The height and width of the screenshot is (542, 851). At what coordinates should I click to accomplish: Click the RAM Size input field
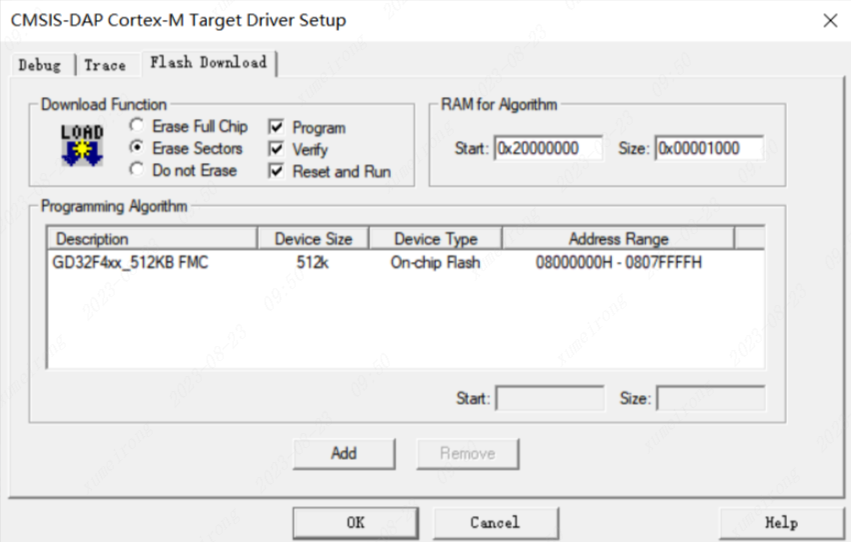(x=708, y=148)
